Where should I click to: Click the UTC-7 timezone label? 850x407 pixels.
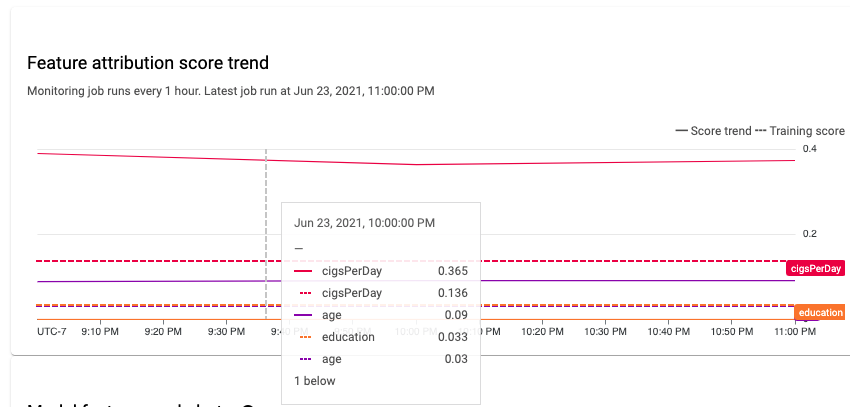point(51,330)
